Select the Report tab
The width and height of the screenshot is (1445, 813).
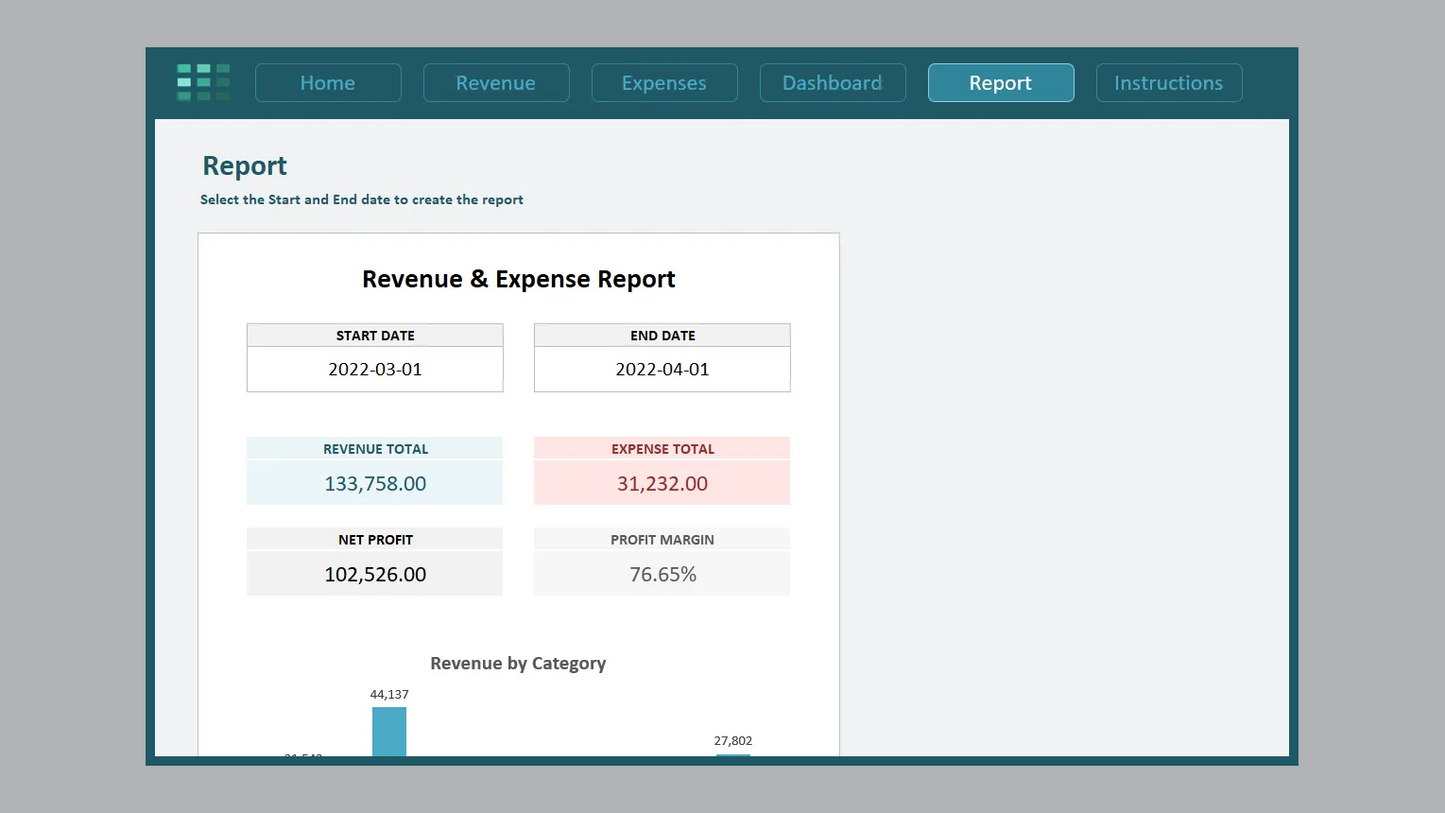click(x=1000, y=82)
